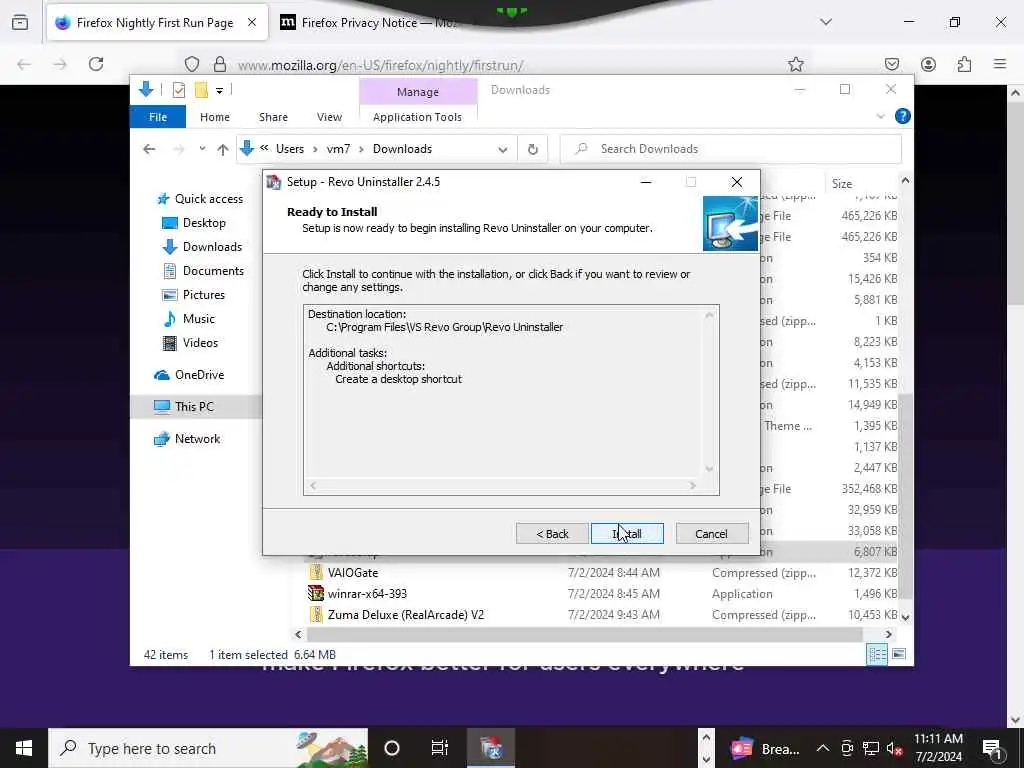Click scroll-down arrow of file list

(x=905, y=616)
